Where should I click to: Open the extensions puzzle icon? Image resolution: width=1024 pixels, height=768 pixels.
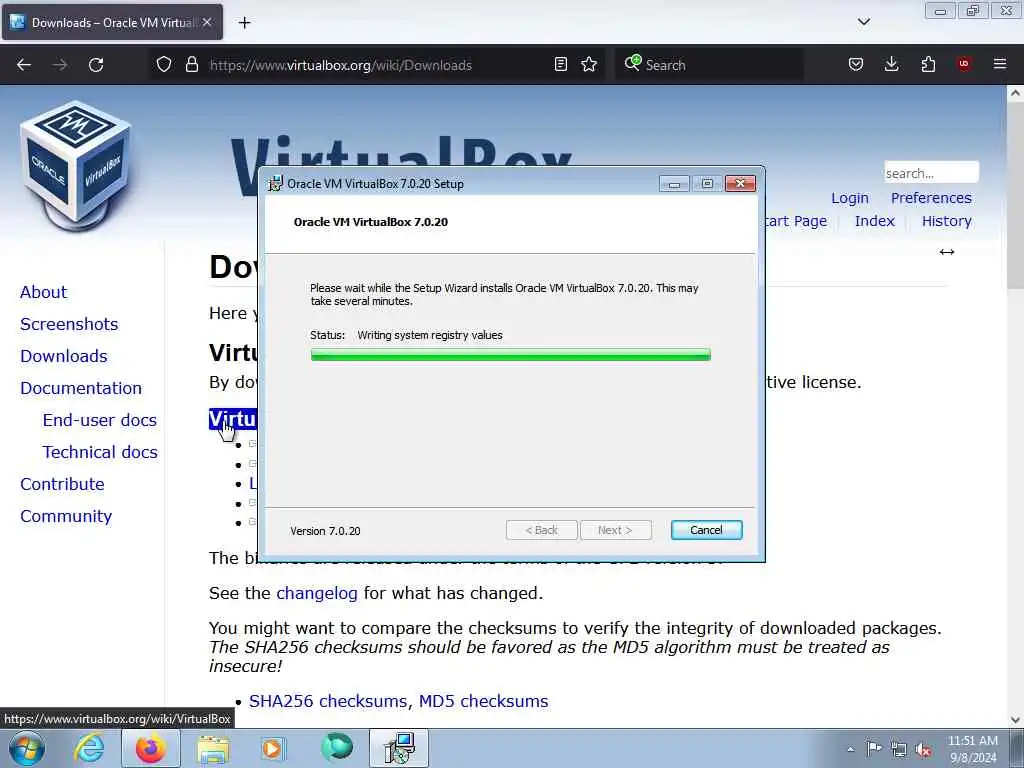pyautogui.click(x=928, y=64)
